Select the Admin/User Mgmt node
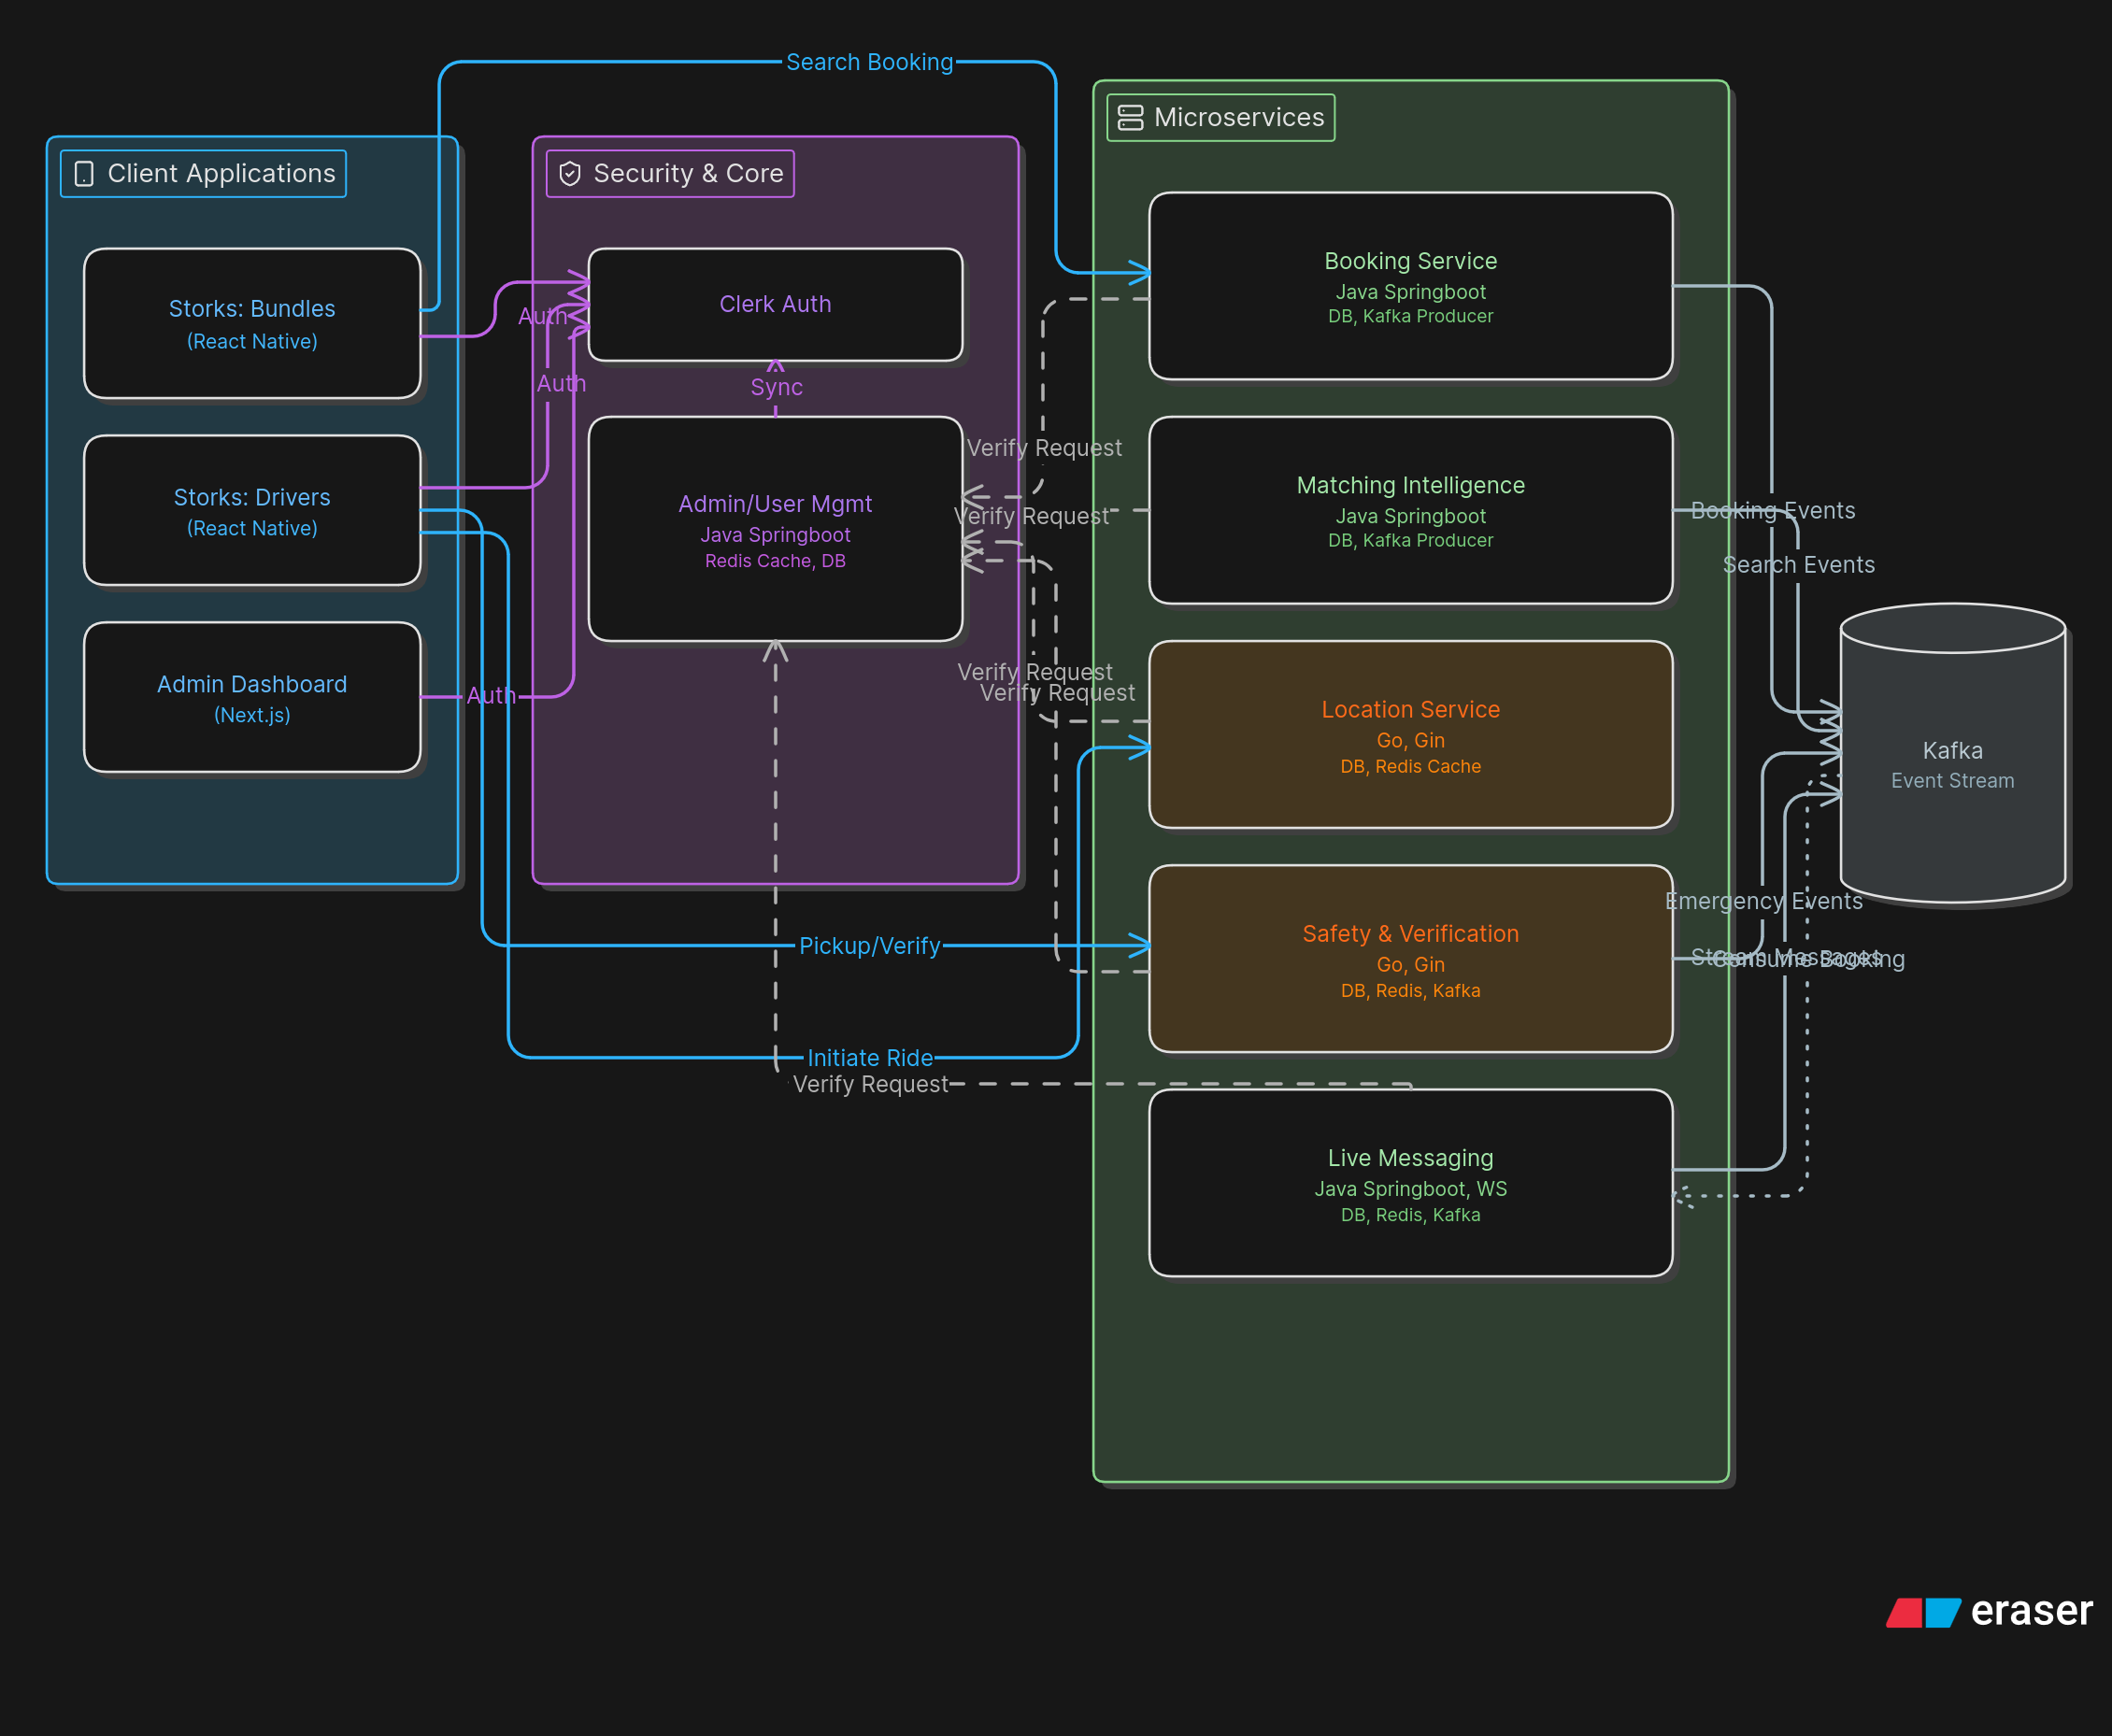The image size is (2112, 1736). click(776, 530)
